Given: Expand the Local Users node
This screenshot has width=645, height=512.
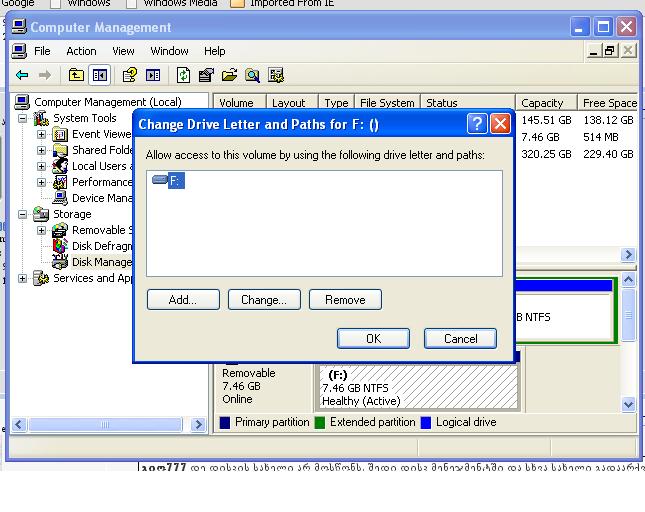Looking at the screenshot, I should 42,167.
